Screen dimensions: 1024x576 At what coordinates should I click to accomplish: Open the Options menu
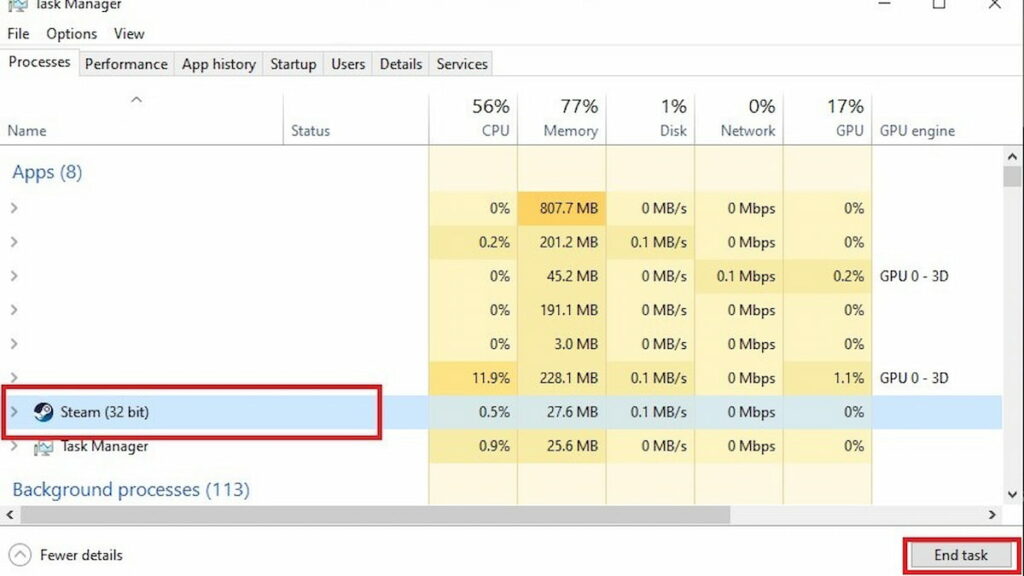(x=71, y=34)
